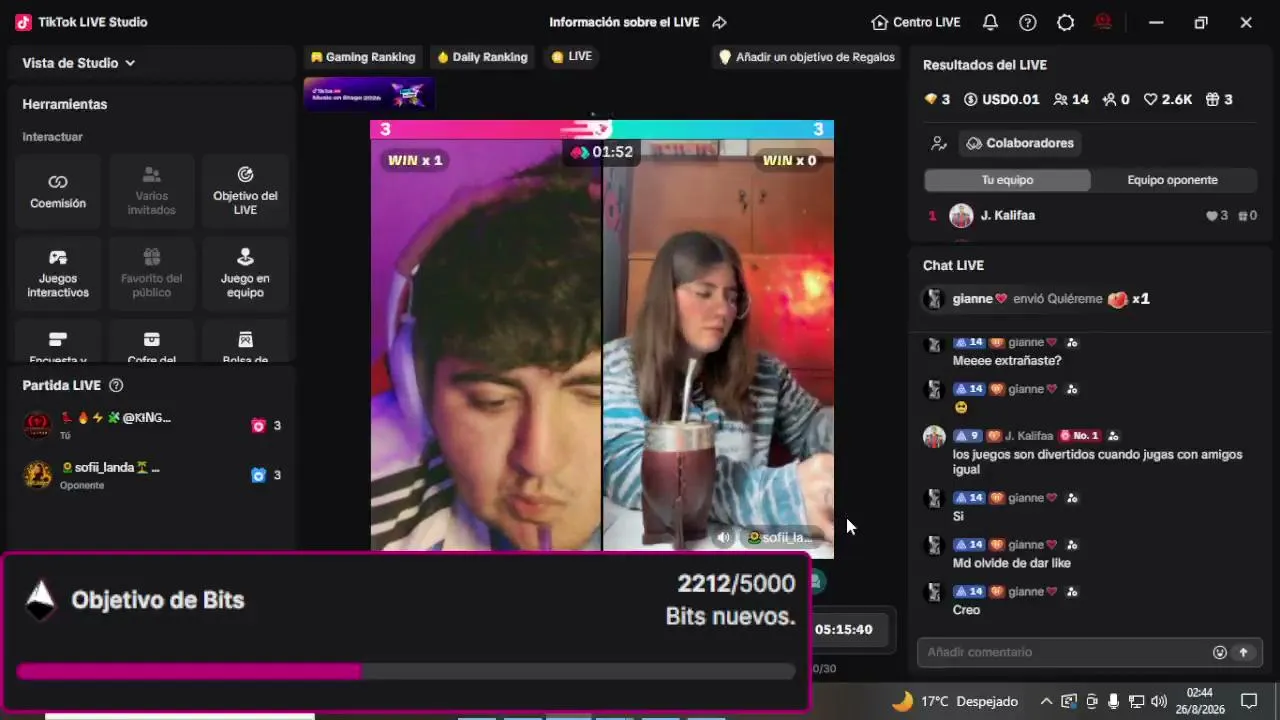Open the emoji picker in comment box

pyautogui.click(x=1220, y=652)
